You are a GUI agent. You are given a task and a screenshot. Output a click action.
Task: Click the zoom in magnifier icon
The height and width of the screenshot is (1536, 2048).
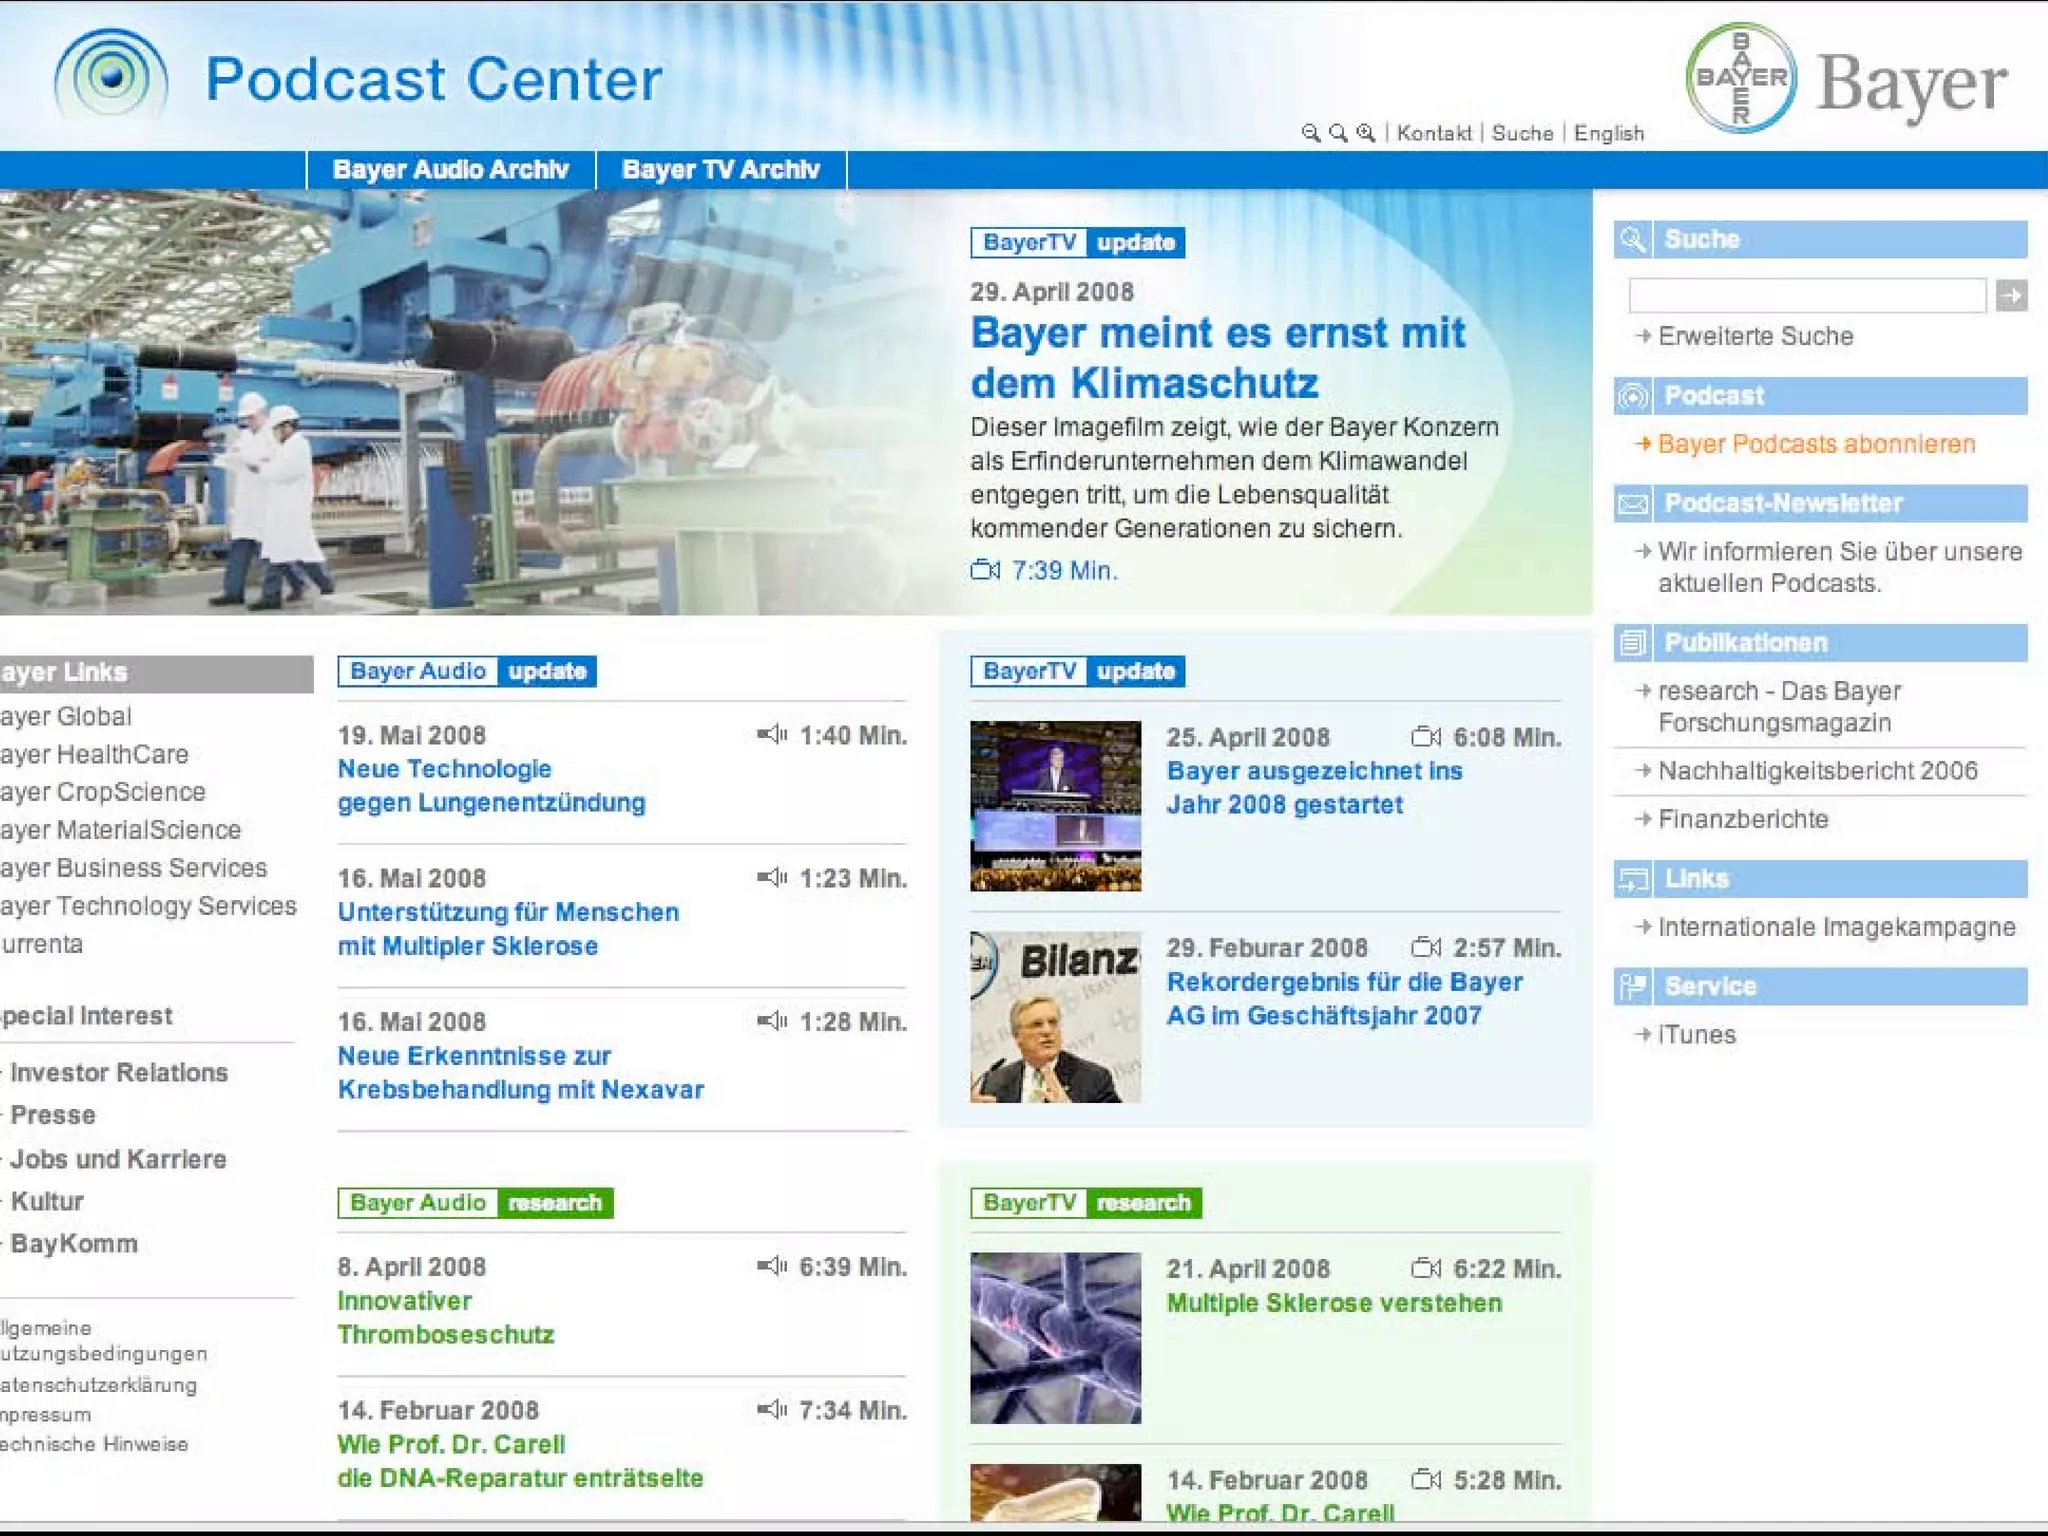tap(1366, 133)
